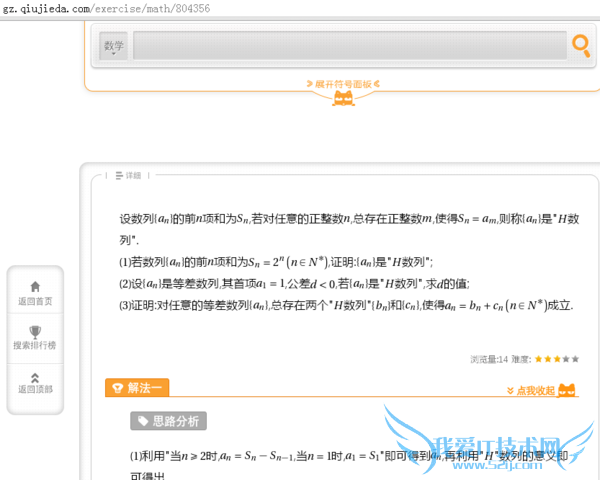Open the 数学 subject dropdown

[113, 46]
